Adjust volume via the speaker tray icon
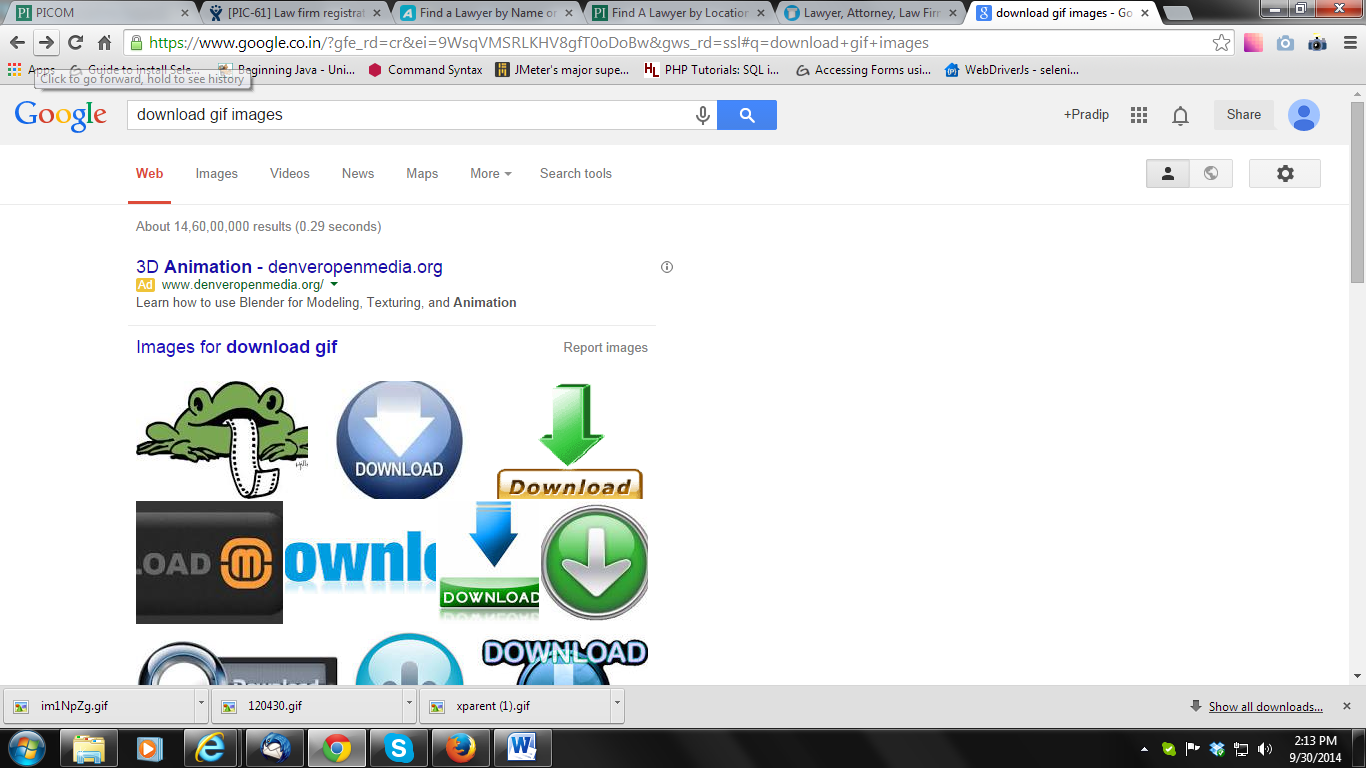Screen dimensions: 1366x768 pyautogui.click(x=1265, y=748)
